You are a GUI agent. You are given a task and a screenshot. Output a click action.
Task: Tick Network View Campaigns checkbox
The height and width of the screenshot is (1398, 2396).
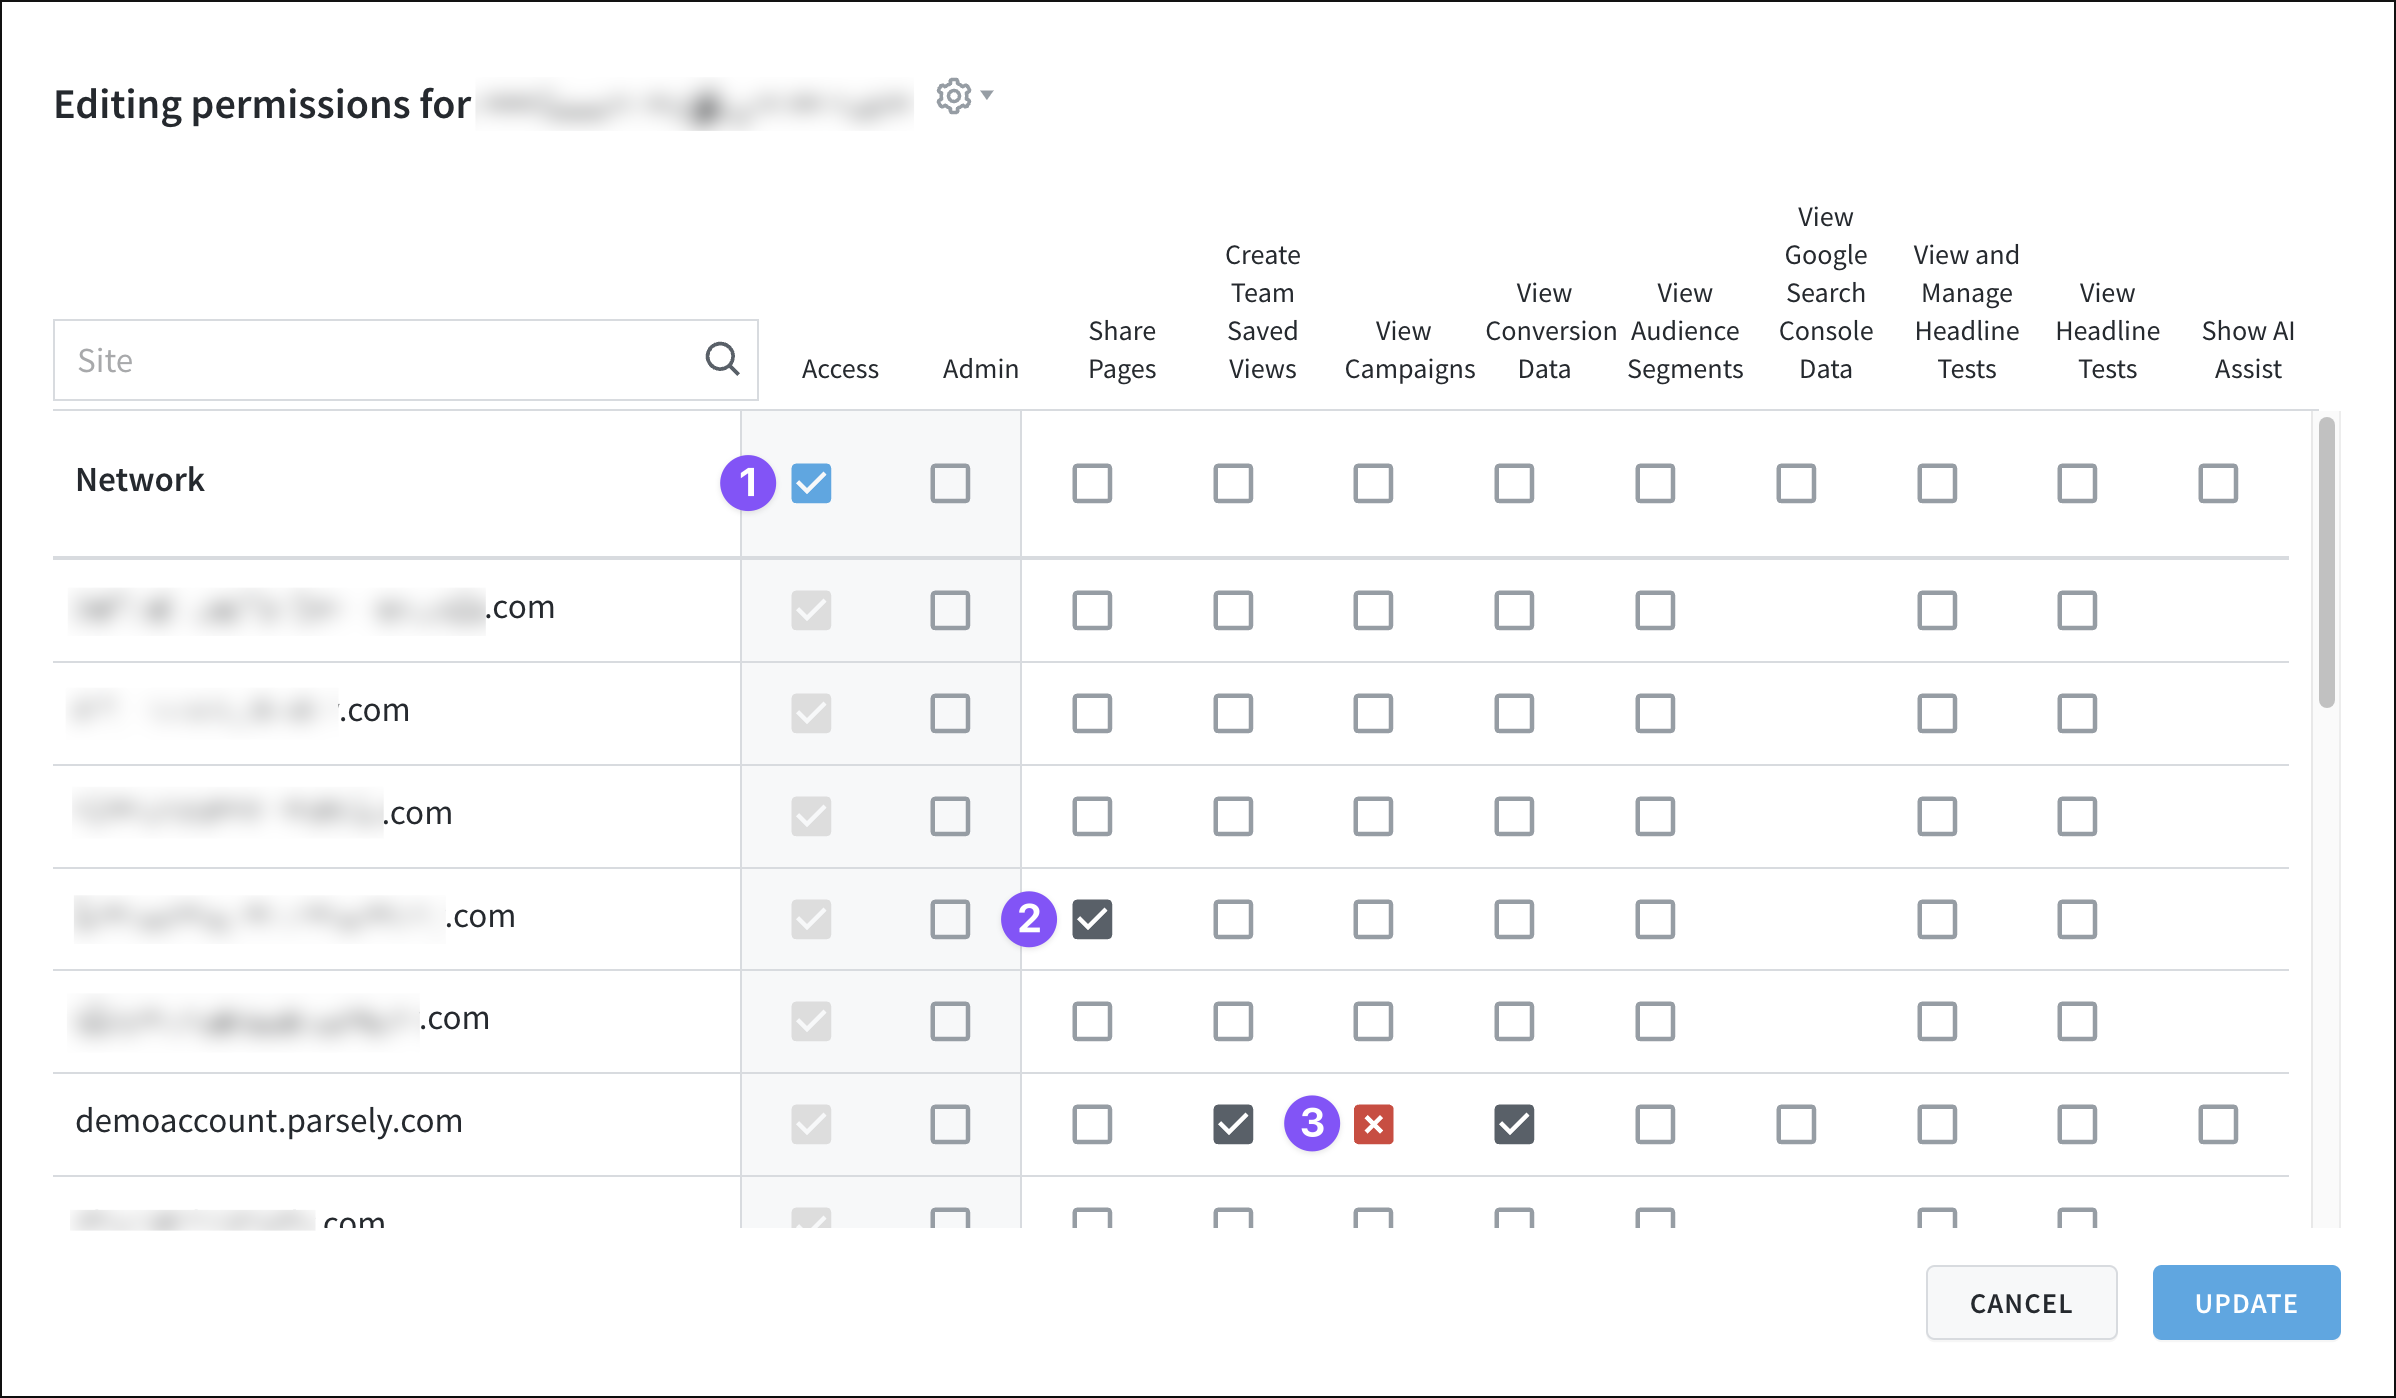(x=1373, y=483)
